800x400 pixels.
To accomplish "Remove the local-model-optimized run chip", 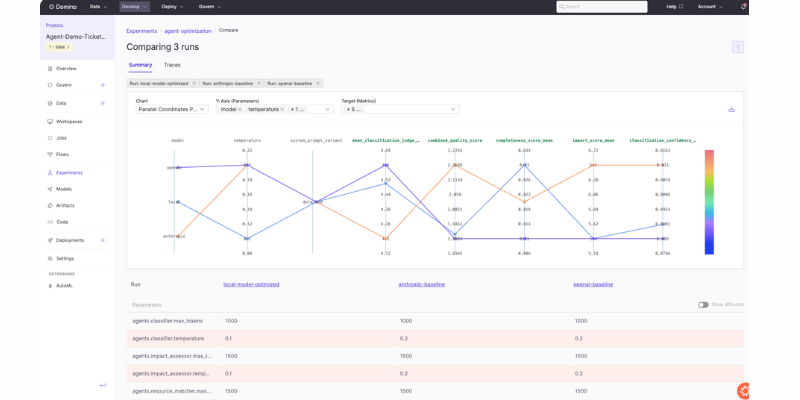I will pos(194,83).
